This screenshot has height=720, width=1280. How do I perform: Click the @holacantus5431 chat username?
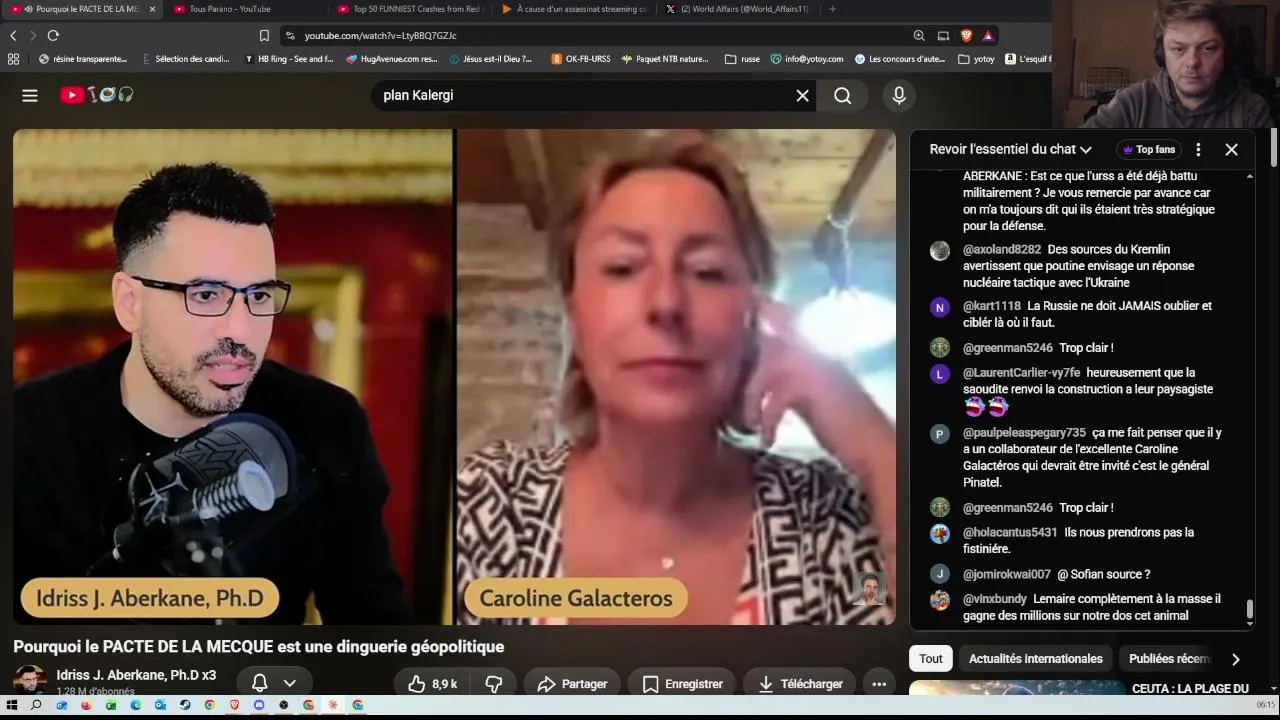[x=1010, y=533]
